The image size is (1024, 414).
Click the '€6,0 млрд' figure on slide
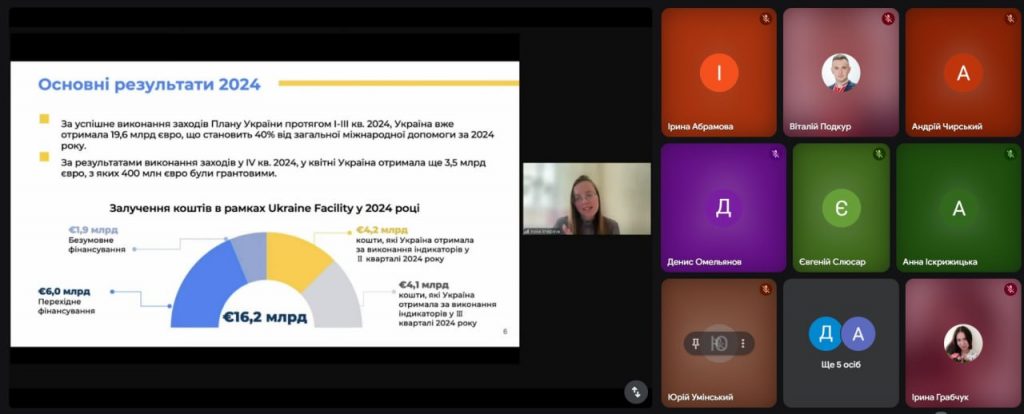point(64,291)
